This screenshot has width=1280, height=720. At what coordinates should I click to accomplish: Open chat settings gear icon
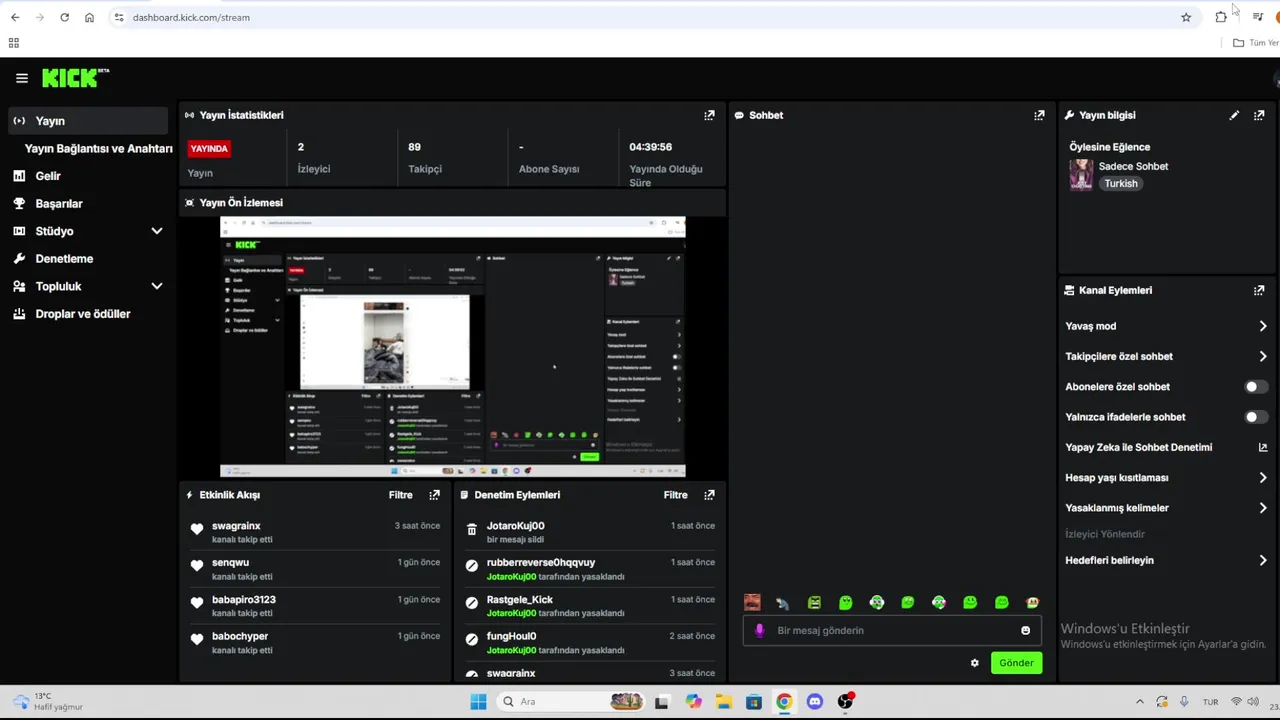pos(975,663)
